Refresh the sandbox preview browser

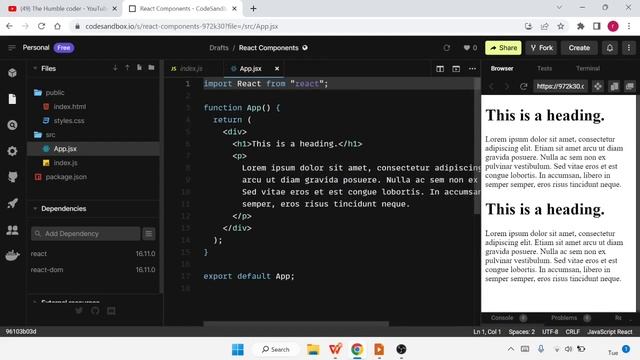(x=524, y=86)
